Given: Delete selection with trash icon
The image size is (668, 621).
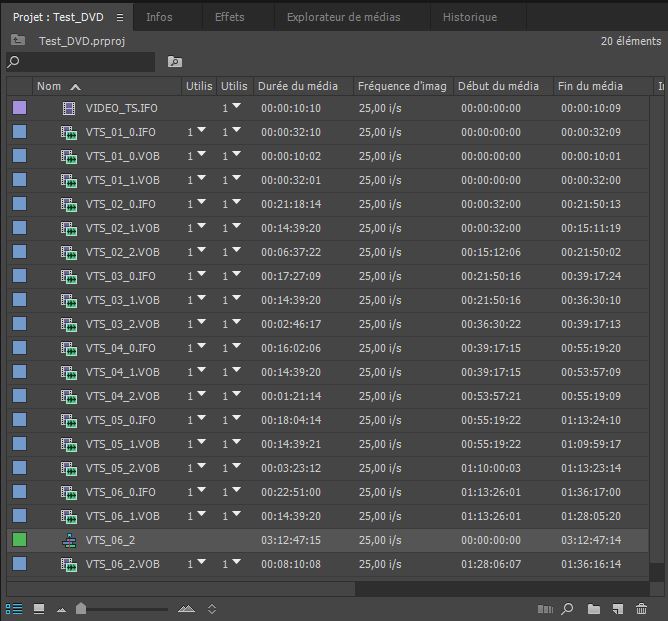Looking at the screenshot, I should click(x=641, y=609).
